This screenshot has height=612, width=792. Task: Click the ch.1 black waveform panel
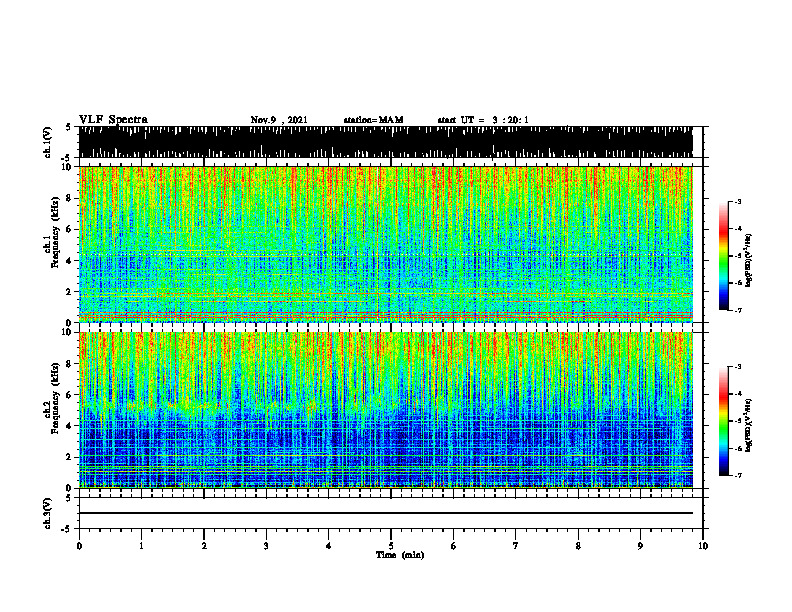pyautogui.click(x=386, y=142)
